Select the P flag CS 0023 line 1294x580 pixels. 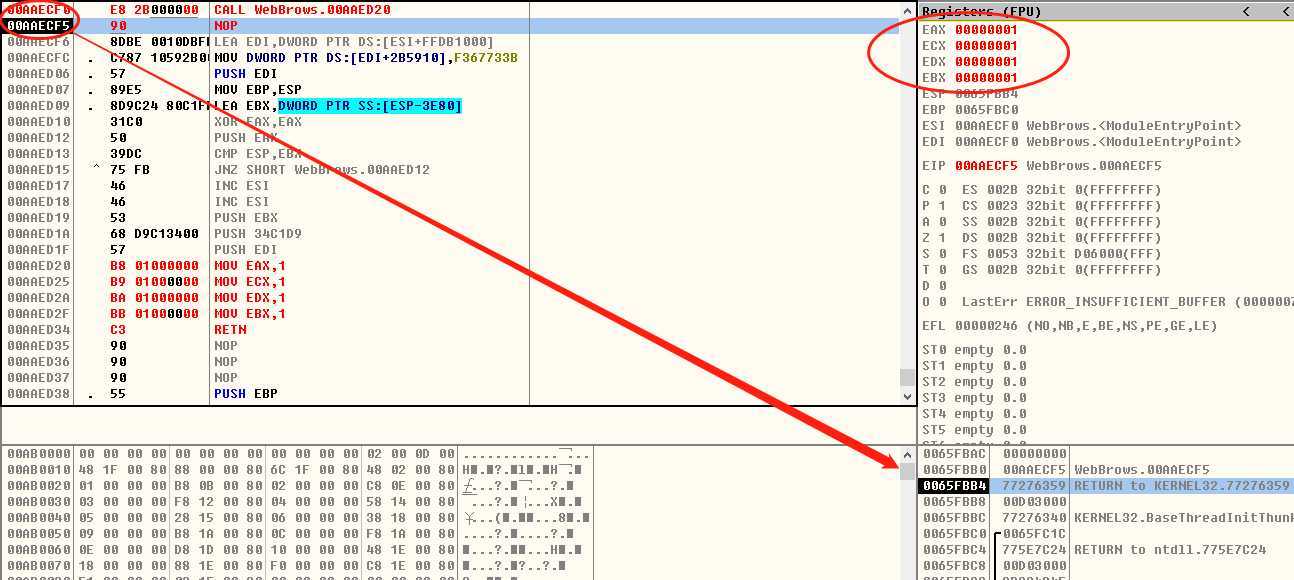(1041, 206)
